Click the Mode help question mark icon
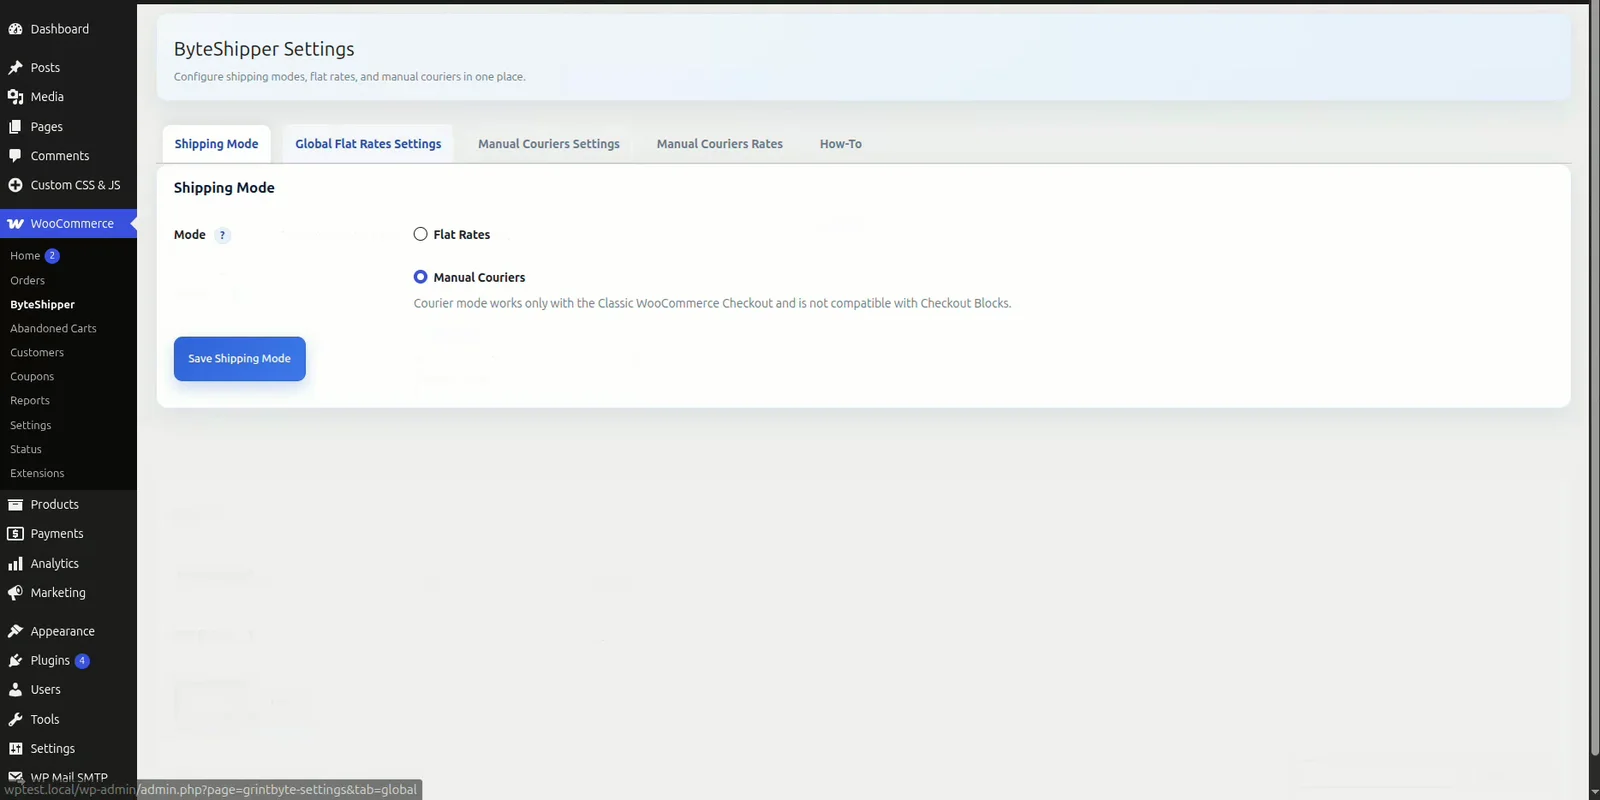This screenshot has width=1600, height=800. tap(222, 236)
